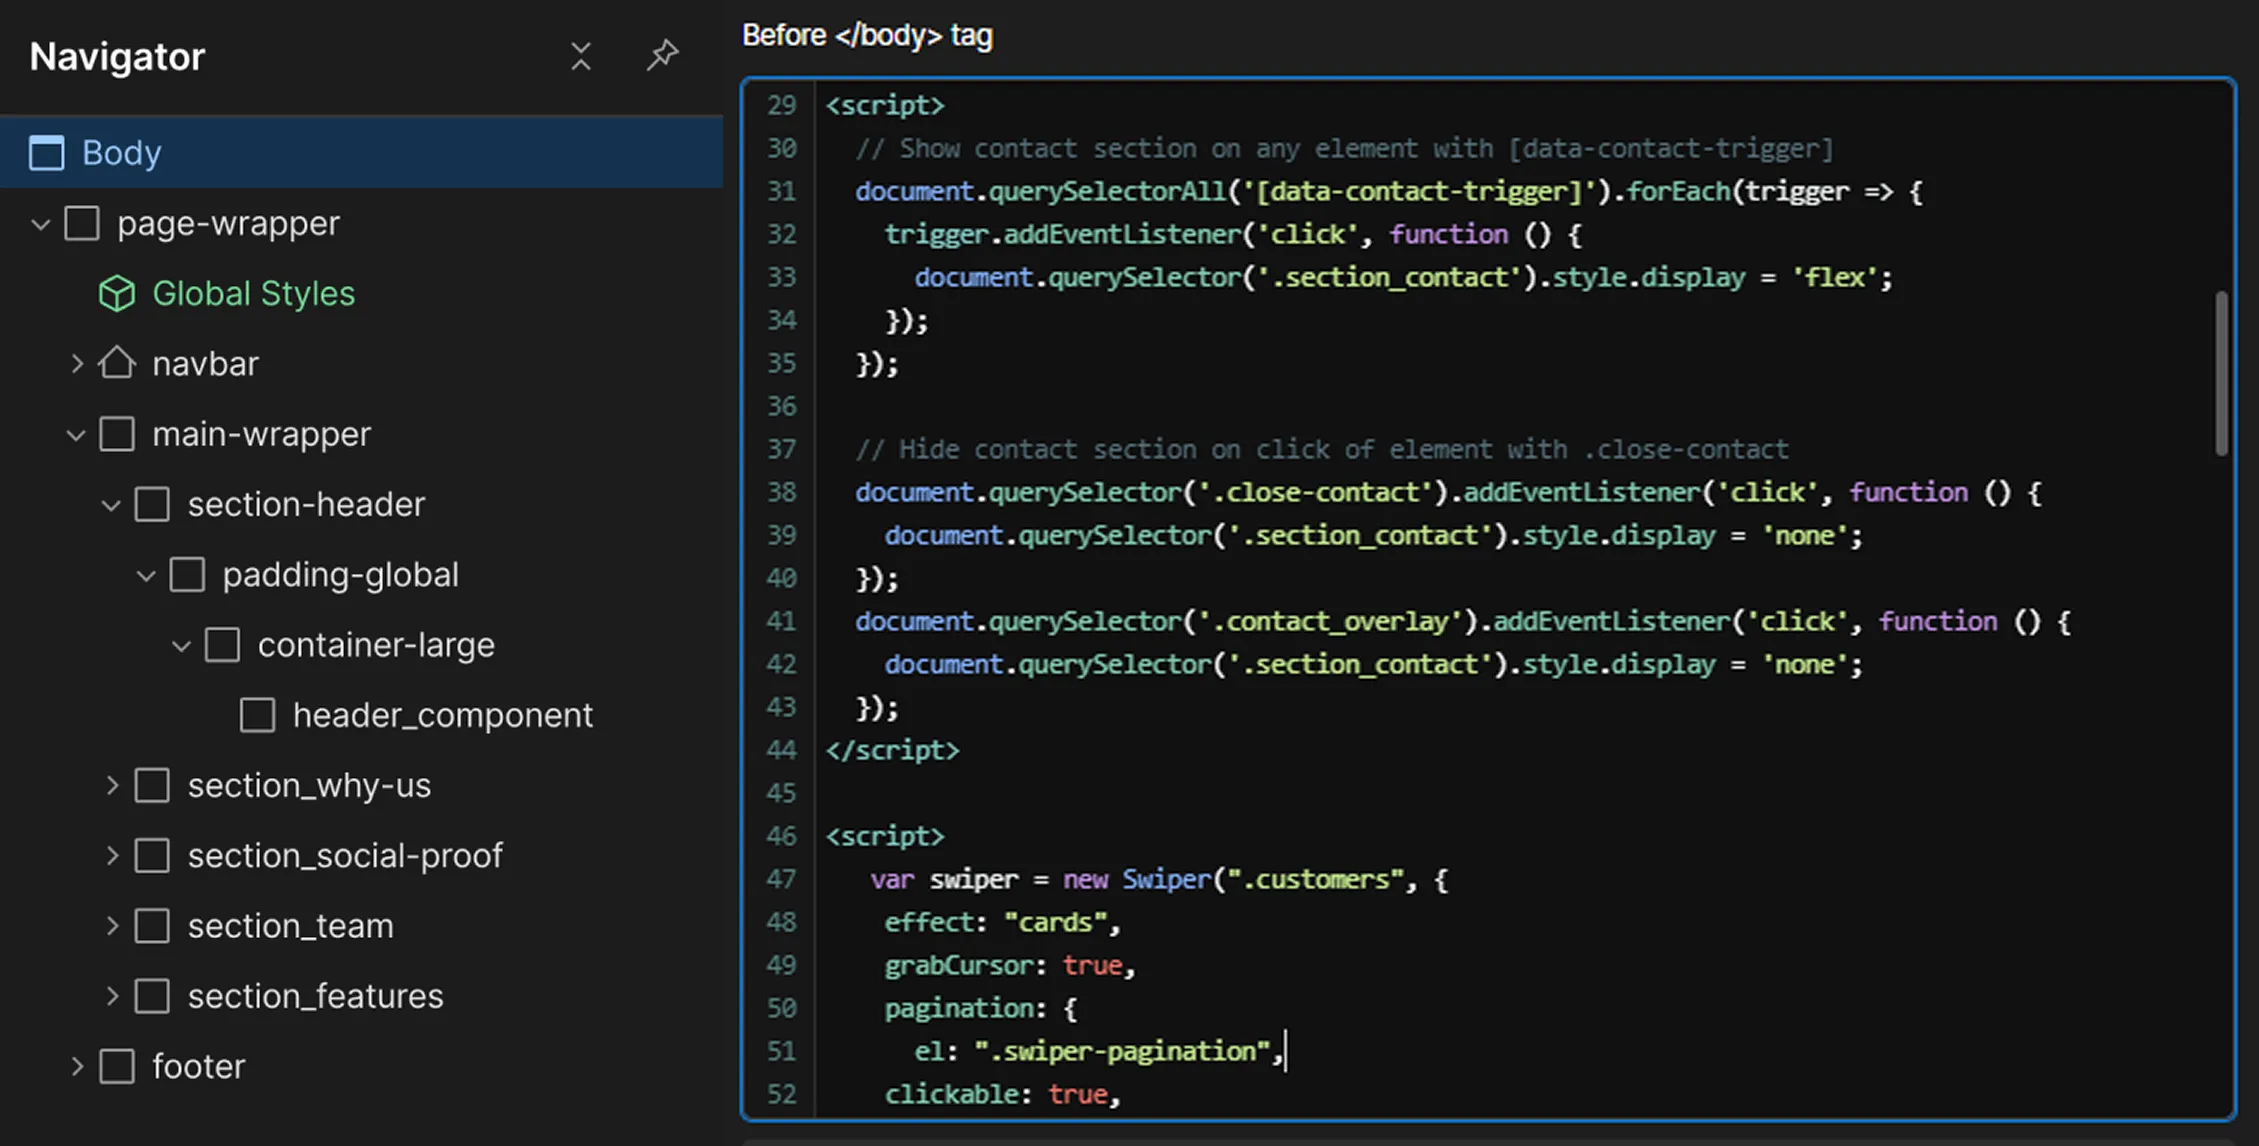2259x1146 pixels.
Task: Close the Navigator panel
Action: [x=581, y=56]
